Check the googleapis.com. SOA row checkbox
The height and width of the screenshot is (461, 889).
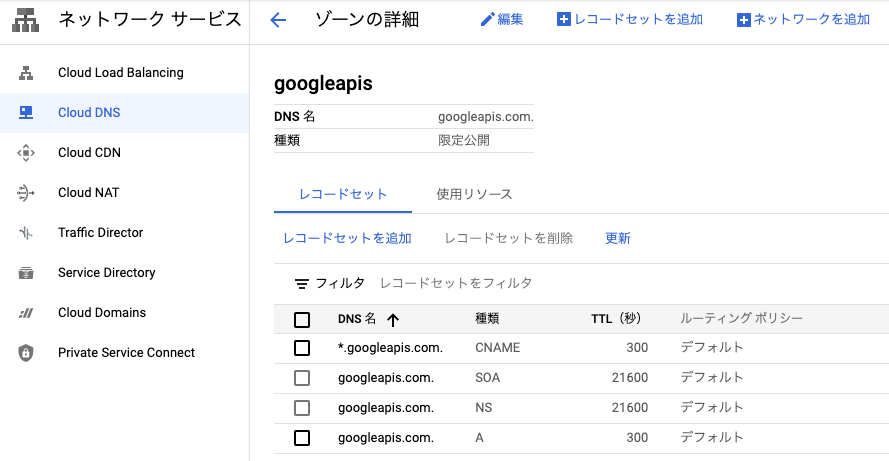point(302,378)
